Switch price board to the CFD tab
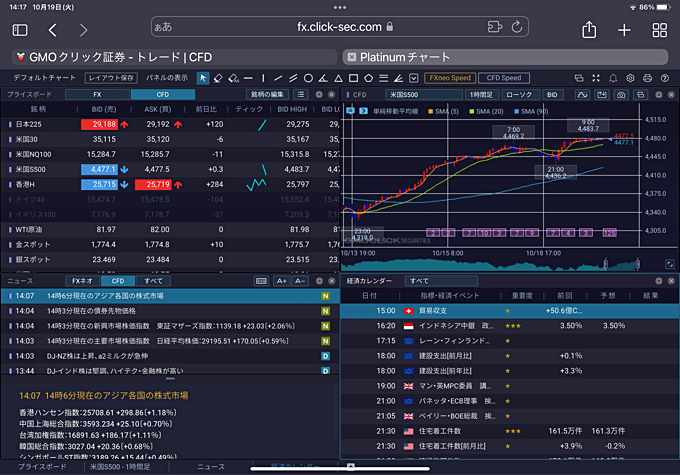 point(163,95)
